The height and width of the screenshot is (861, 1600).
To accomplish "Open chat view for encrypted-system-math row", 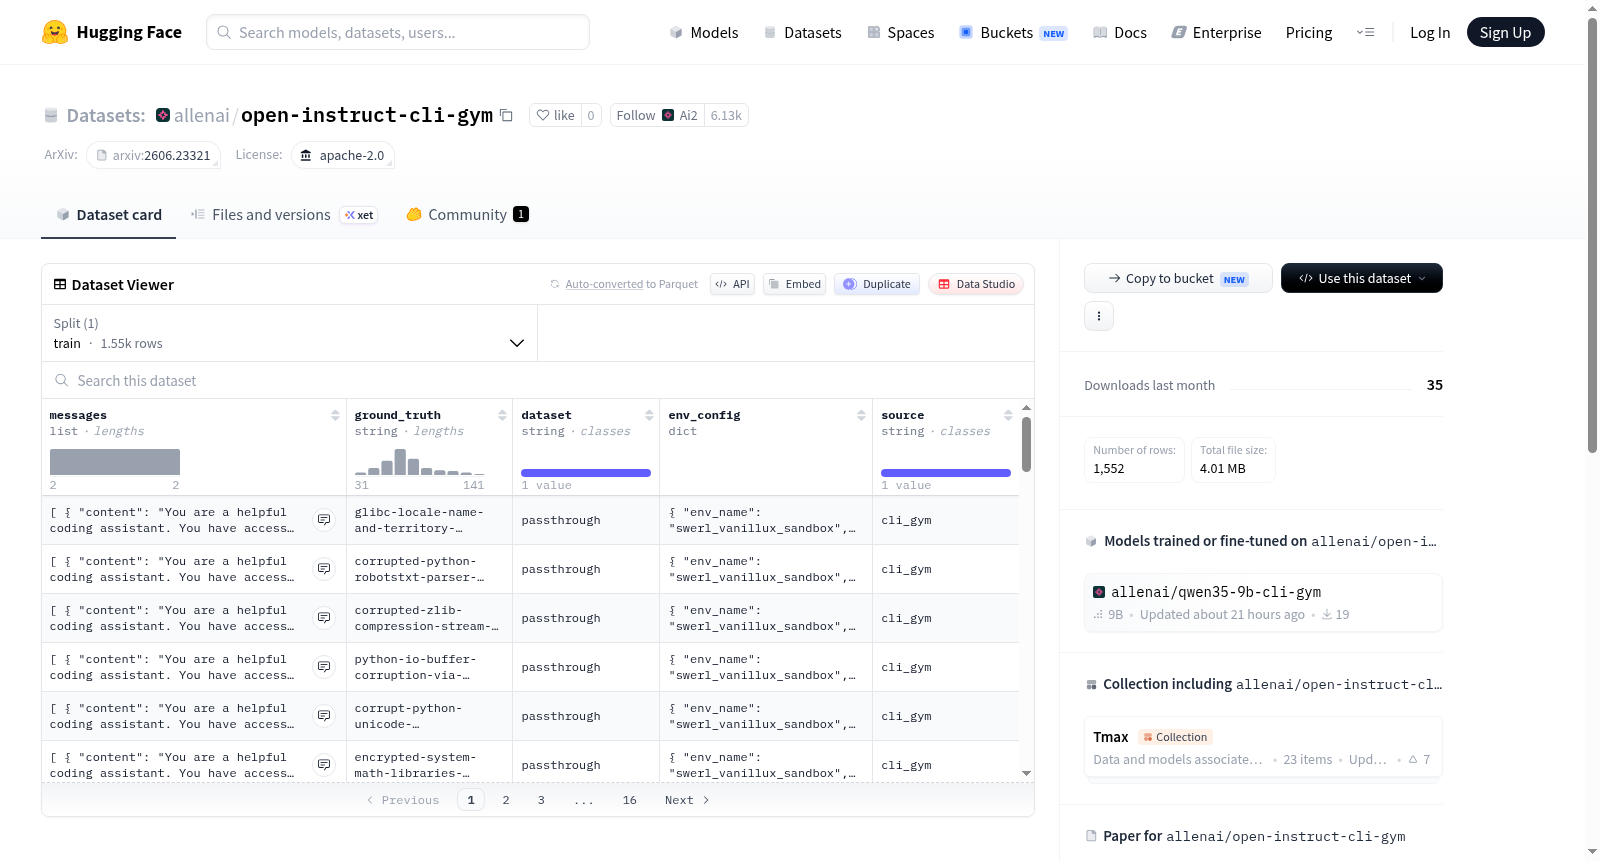I will click(x=324, y=765).
